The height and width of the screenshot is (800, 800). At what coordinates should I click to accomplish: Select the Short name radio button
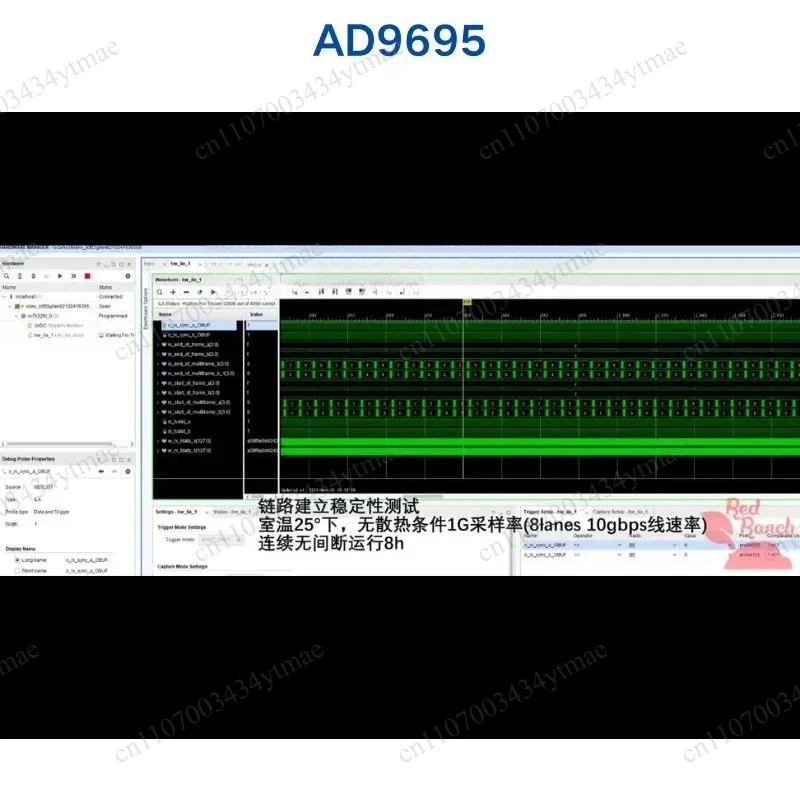[17, 570]
